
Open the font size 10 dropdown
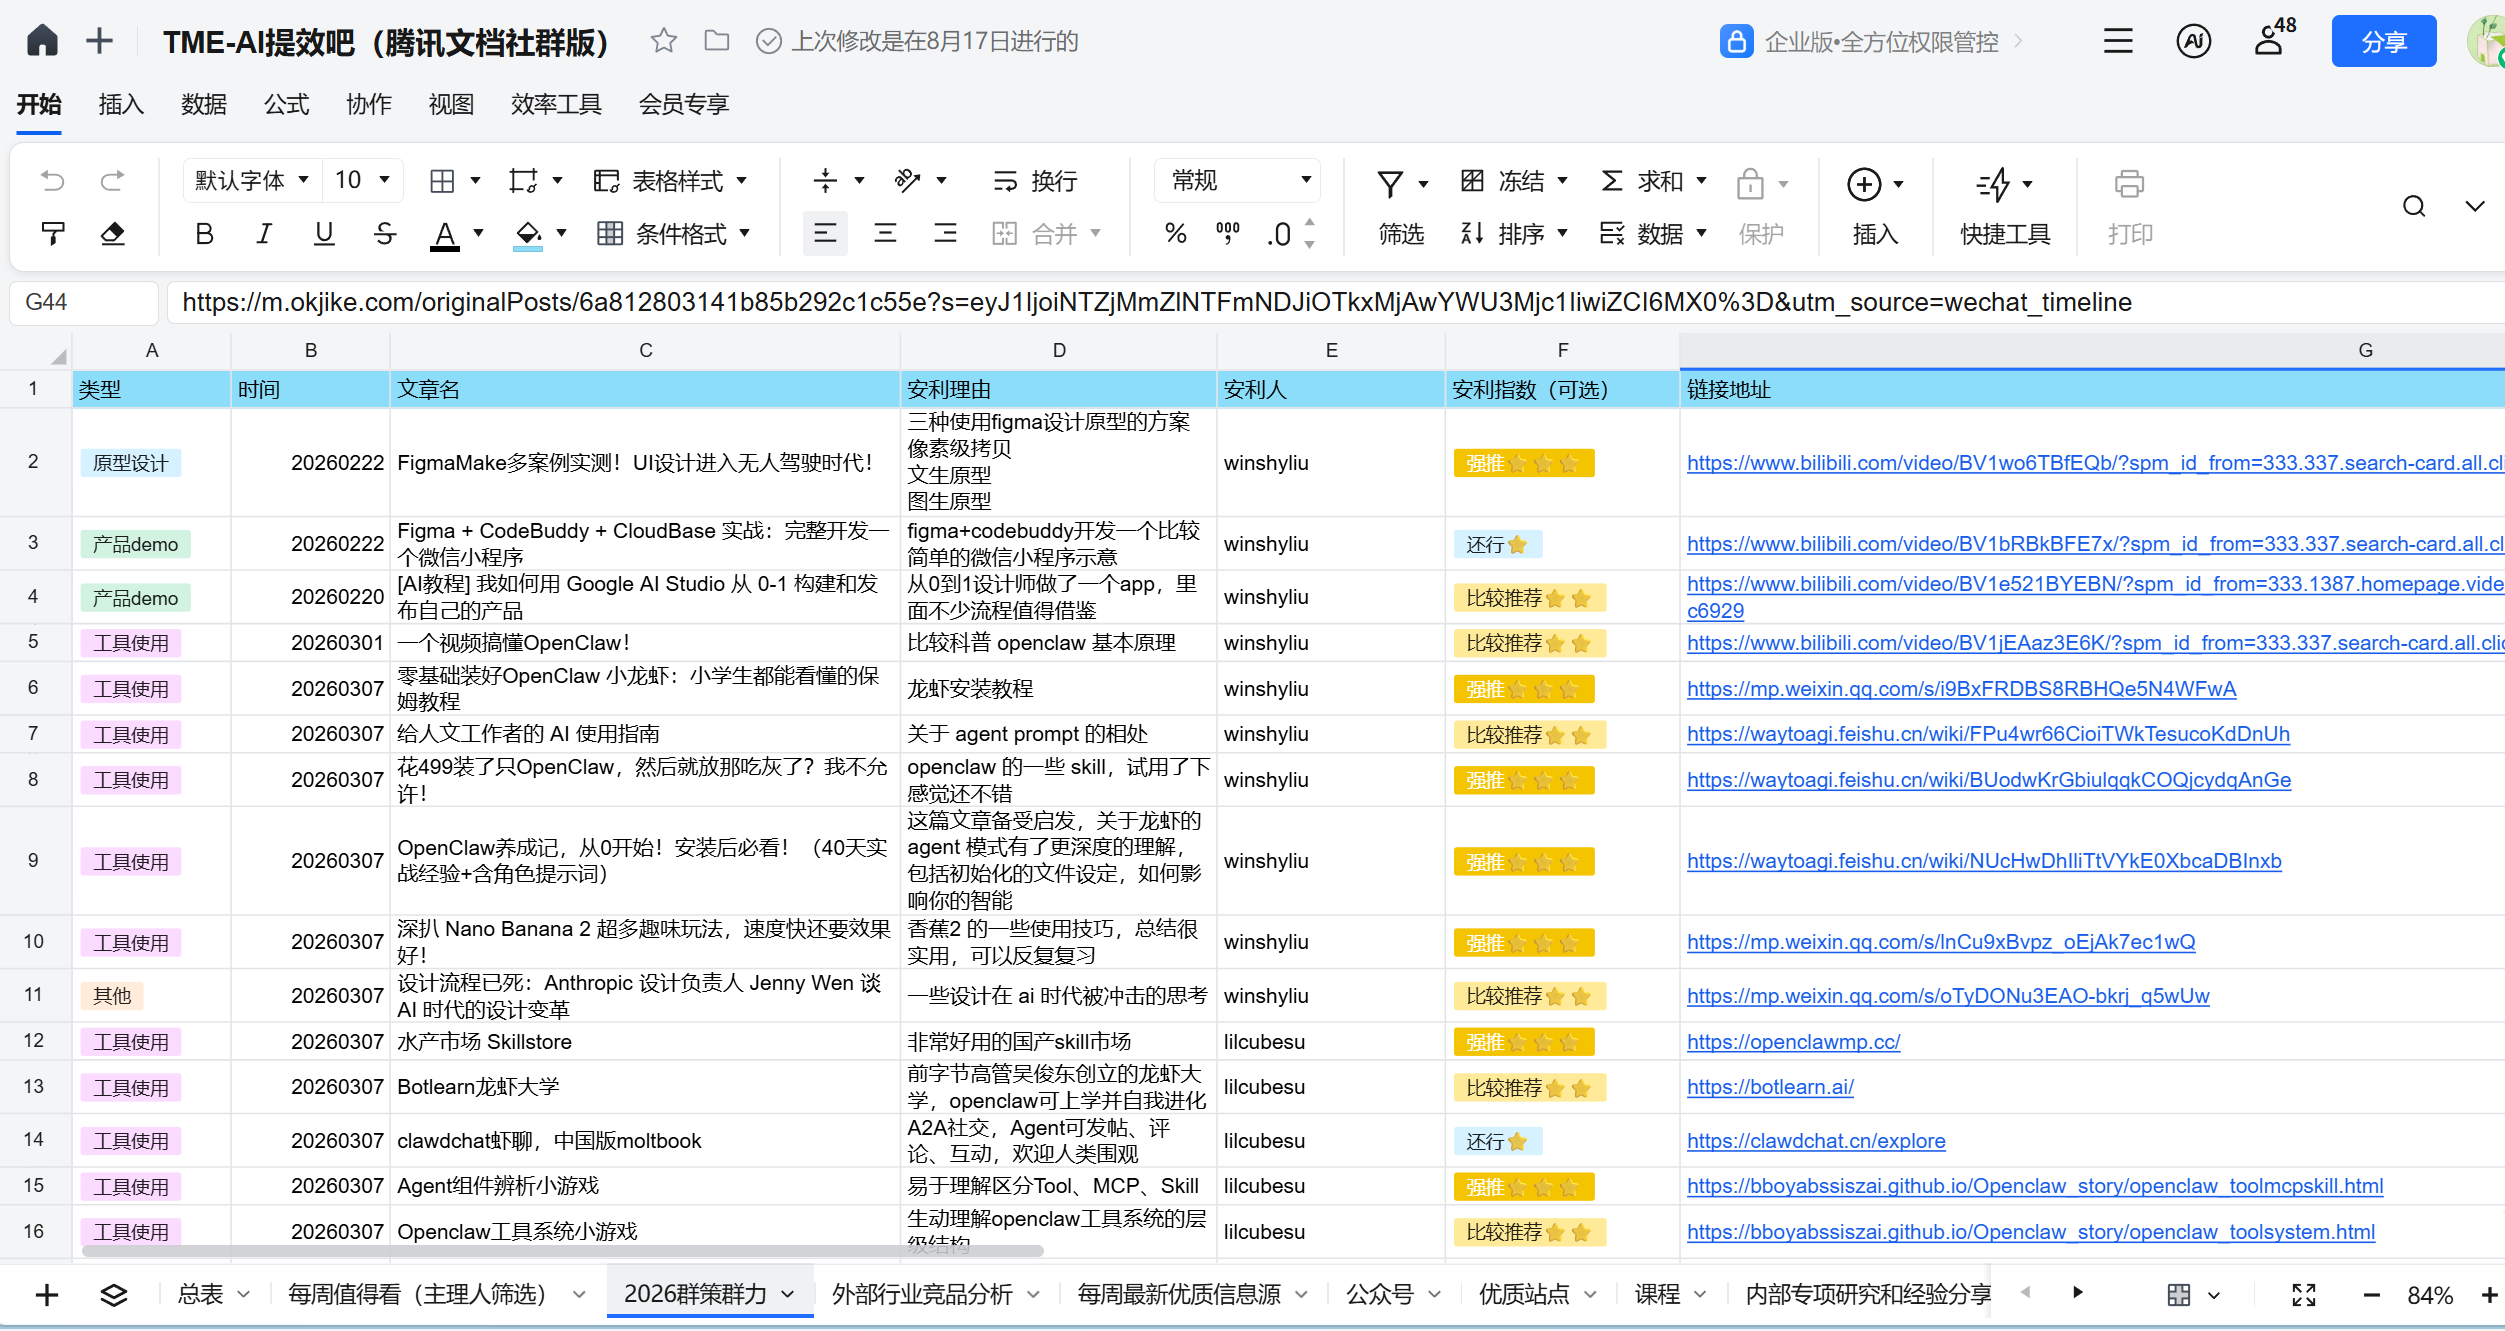363,181
